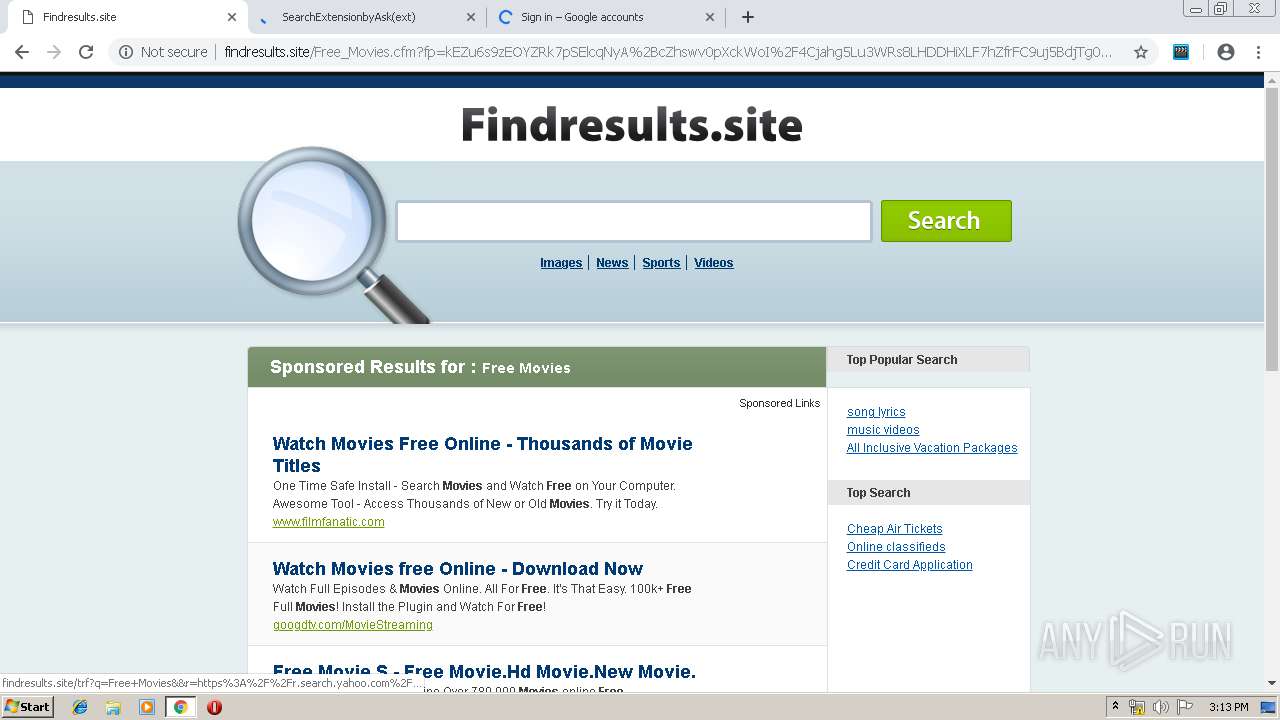
Task: Open volume speaker tray icon
Action: click(x=1161, y=707)
